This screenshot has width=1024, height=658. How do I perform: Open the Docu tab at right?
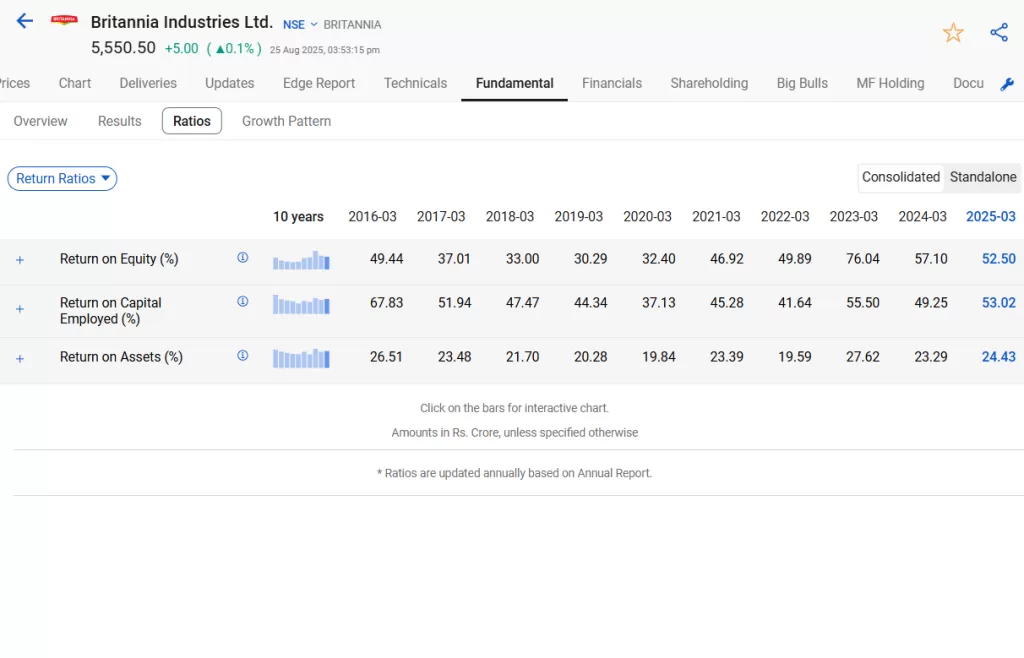[x=968, y=84]
